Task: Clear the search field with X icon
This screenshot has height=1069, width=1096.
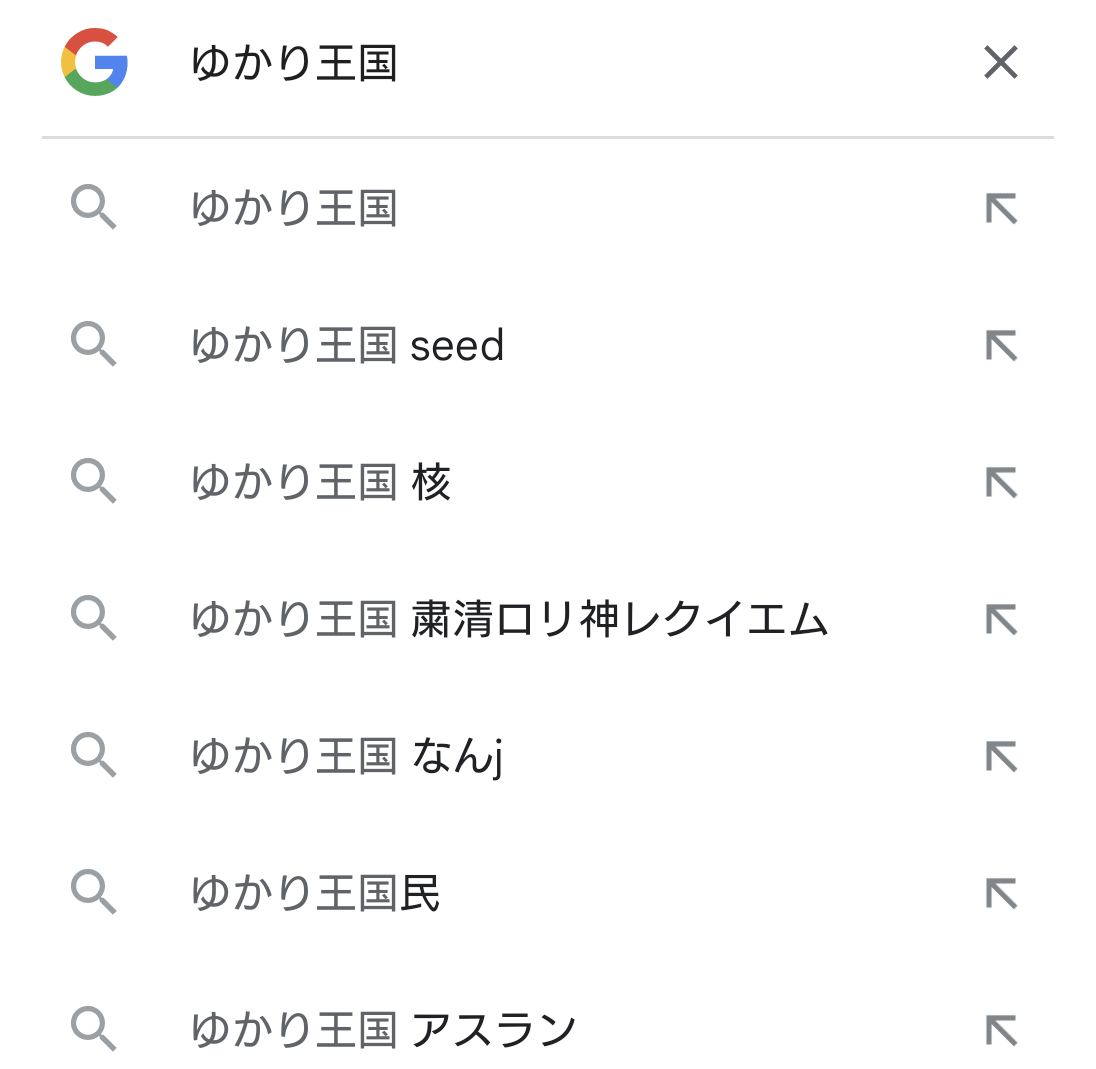Action: 1000,63
